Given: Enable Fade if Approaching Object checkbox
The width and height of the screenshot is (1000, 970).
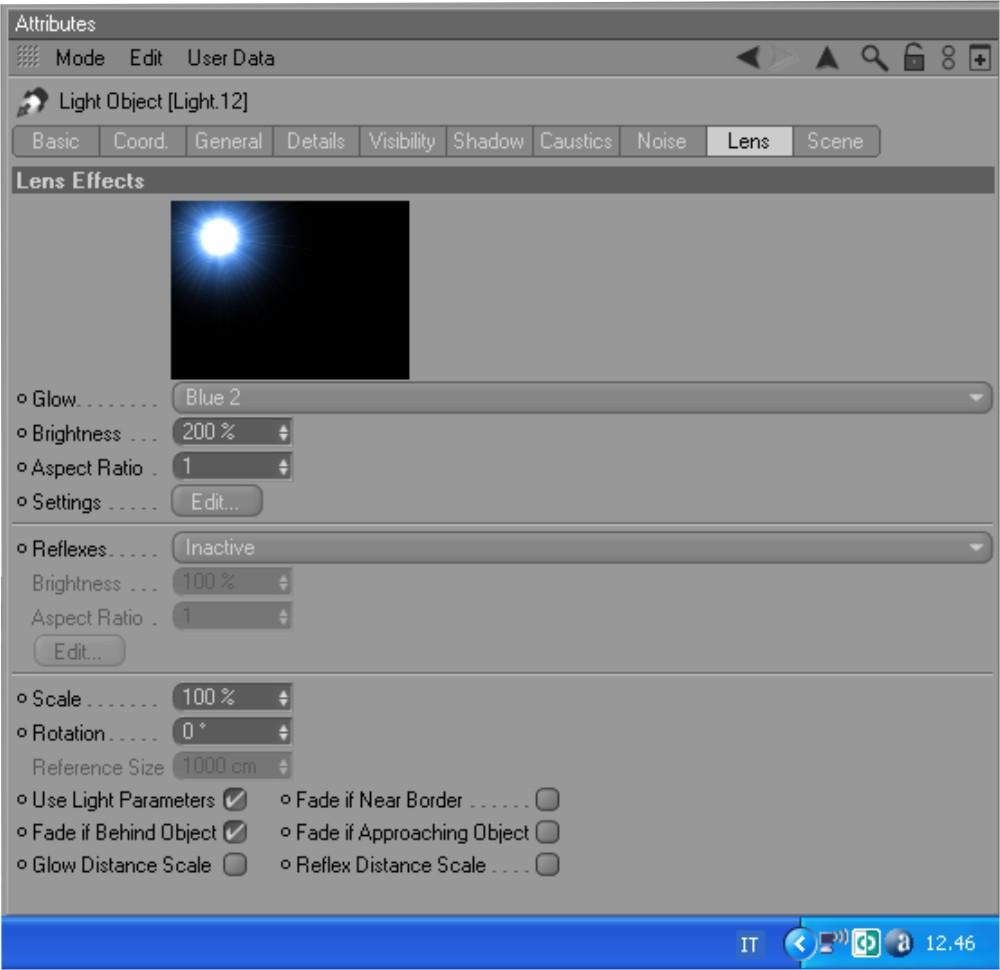Looking at the screenshot, I should [x=547, y=832].
